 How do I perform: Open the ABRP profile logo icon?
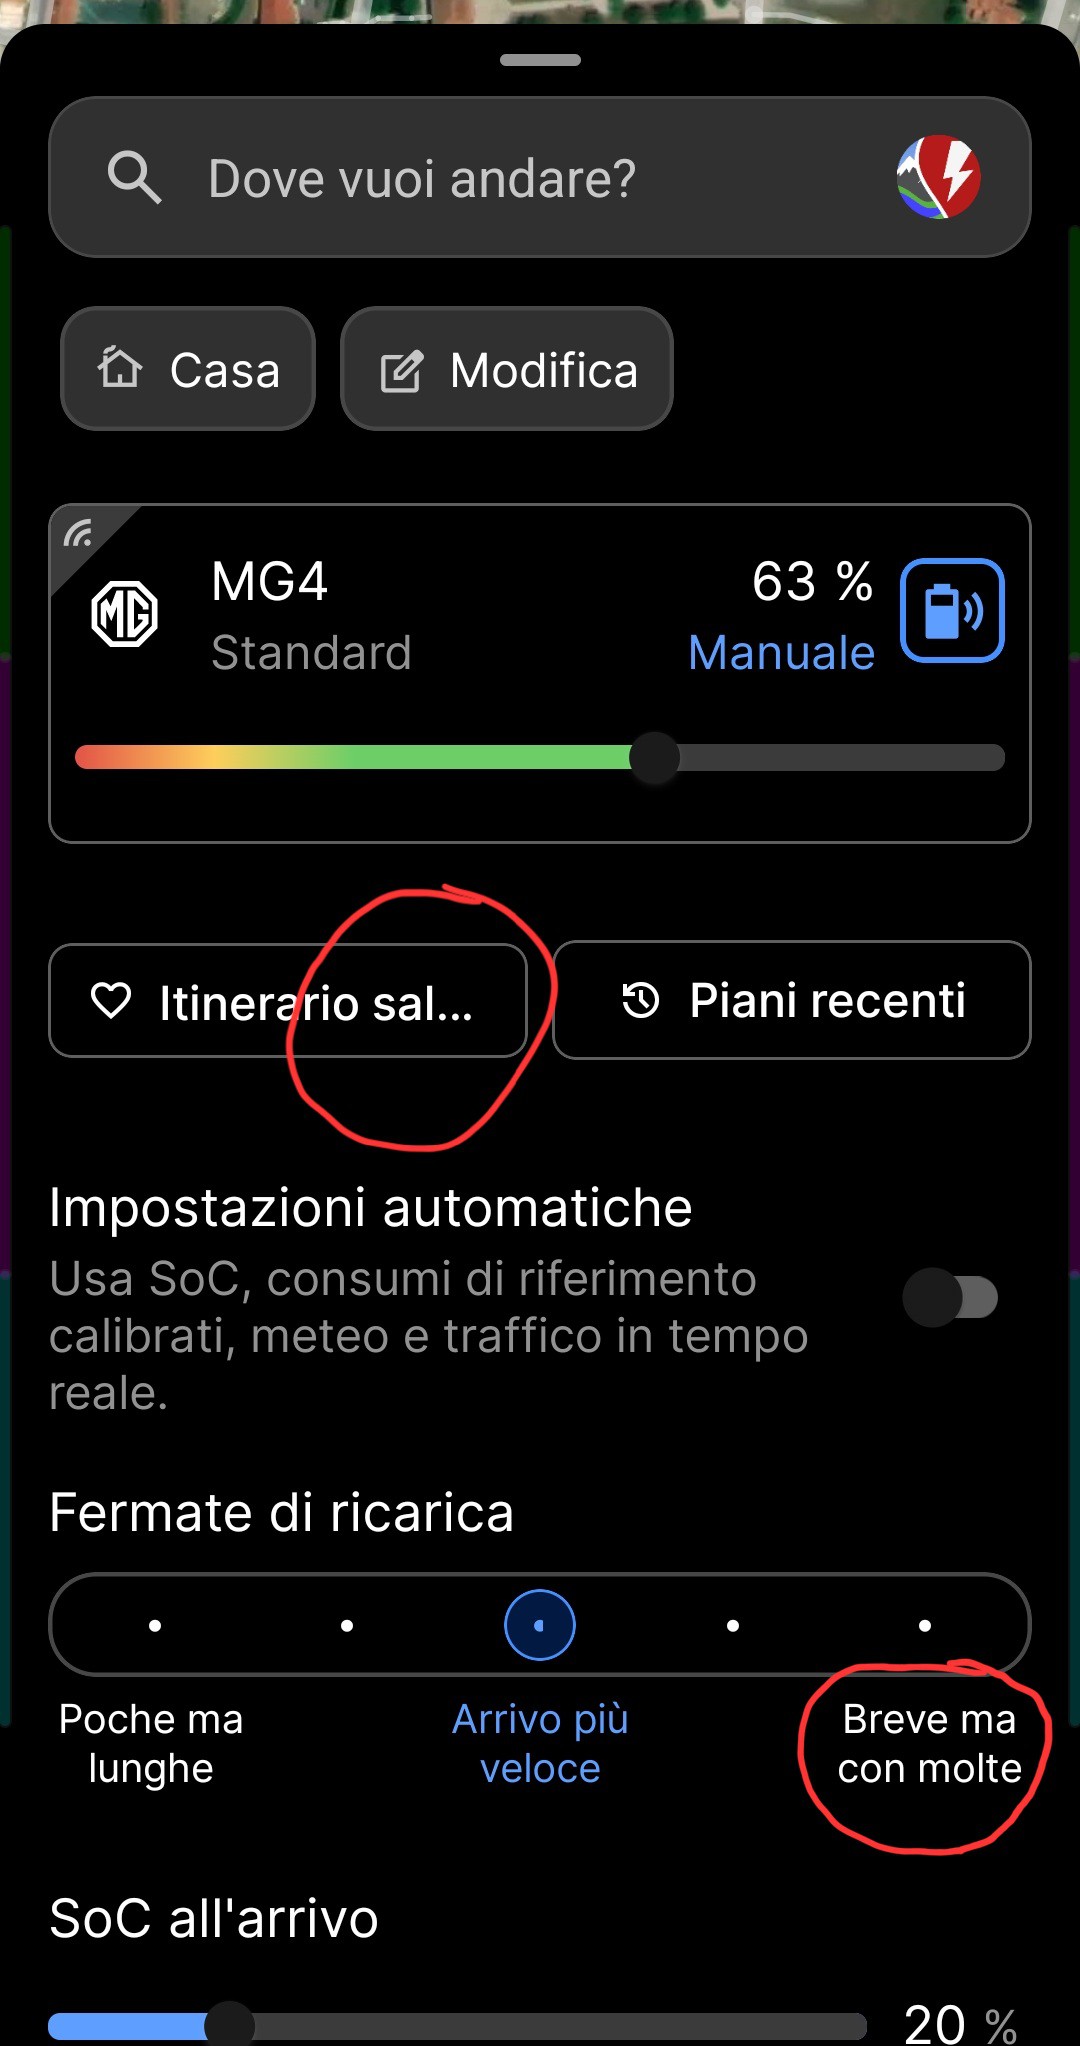pos(938,177)
